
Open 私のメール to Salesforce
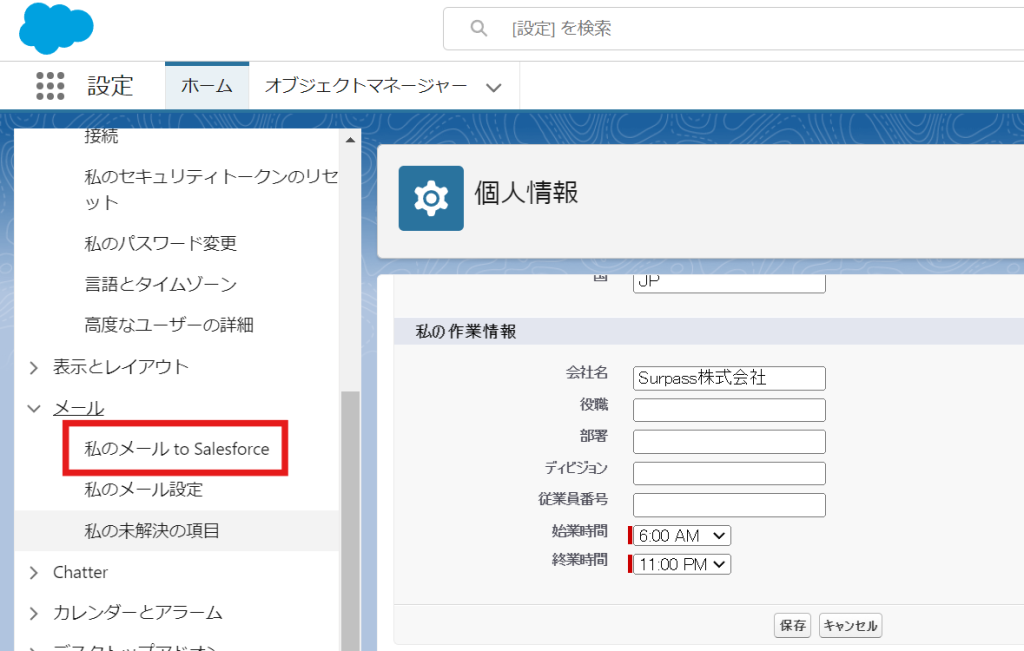click(177, 449)
